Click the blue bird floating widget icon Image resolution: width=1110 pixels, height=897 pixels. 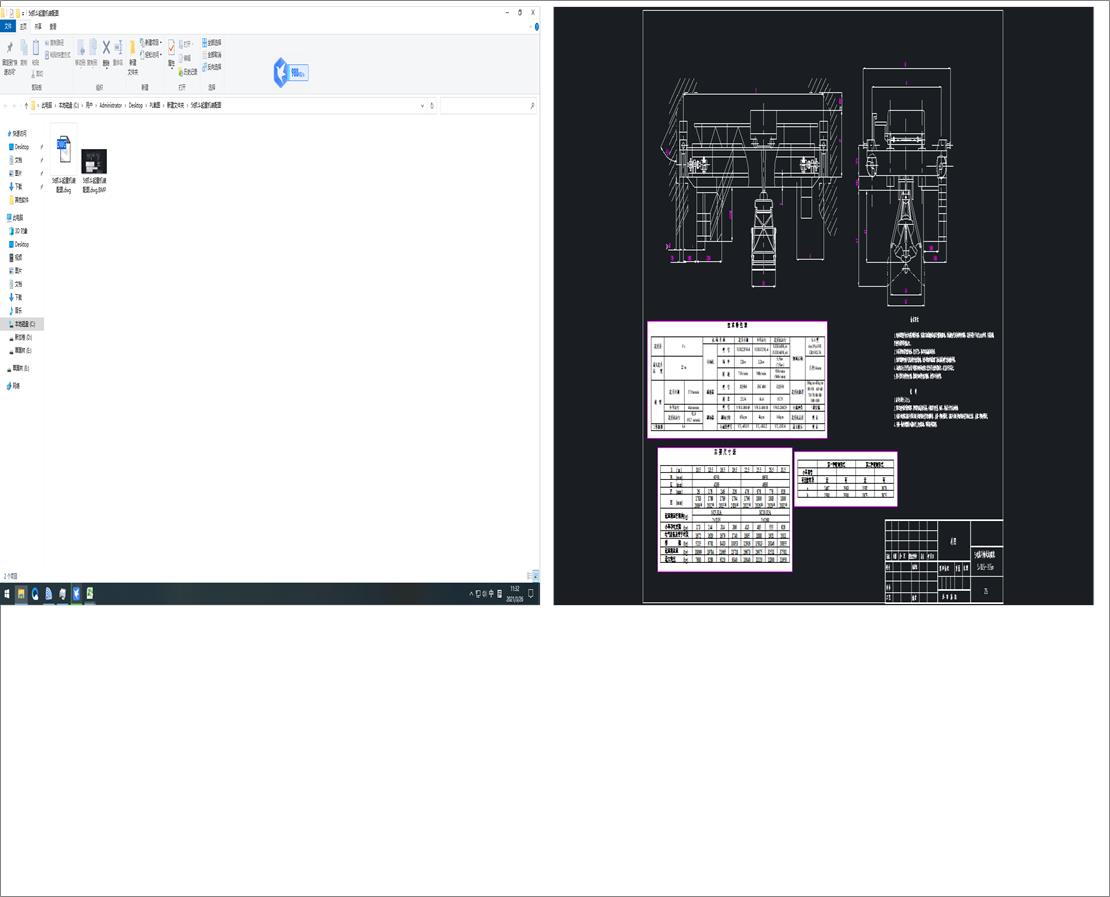tap(282, 72)
